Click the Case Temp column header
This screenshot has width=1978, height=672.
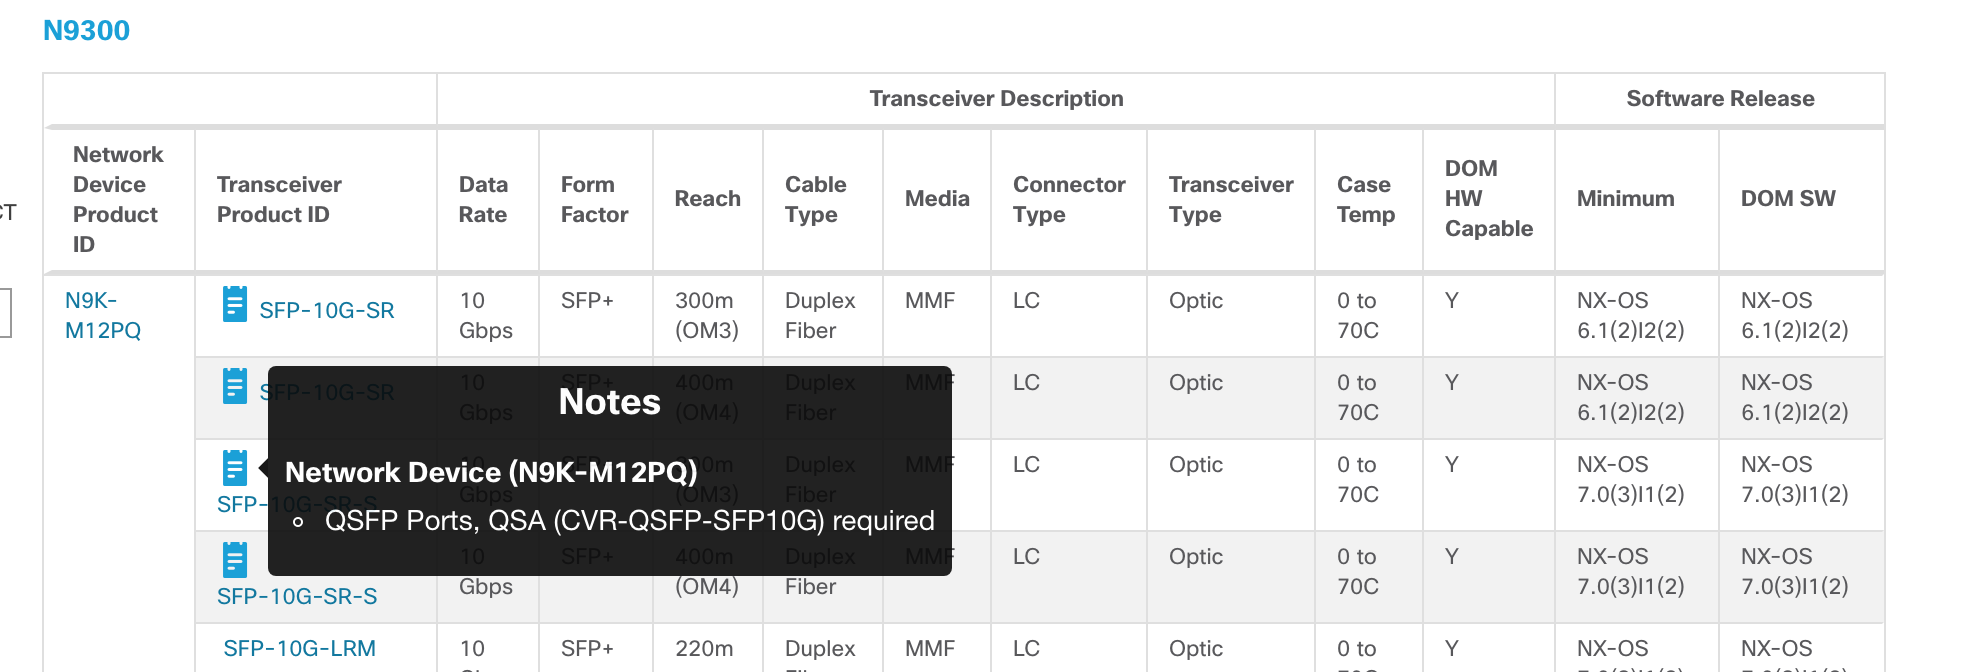coord(1364,199)
